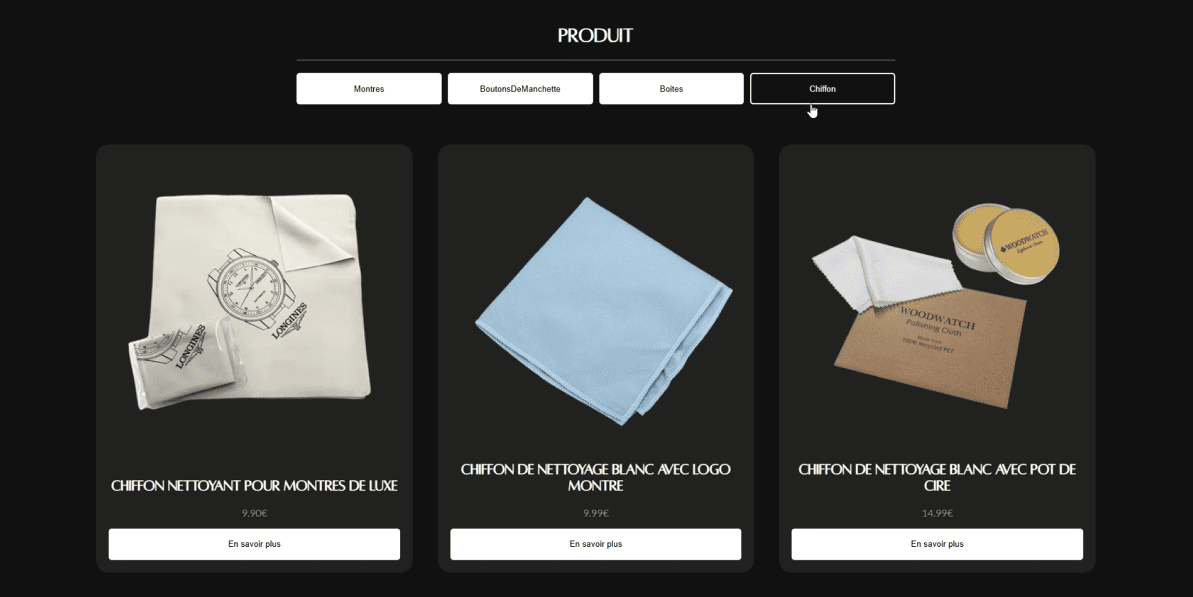Click the 9.90€ price label
This screenshot has height=597, width=1193.
(x=254, y=513)
